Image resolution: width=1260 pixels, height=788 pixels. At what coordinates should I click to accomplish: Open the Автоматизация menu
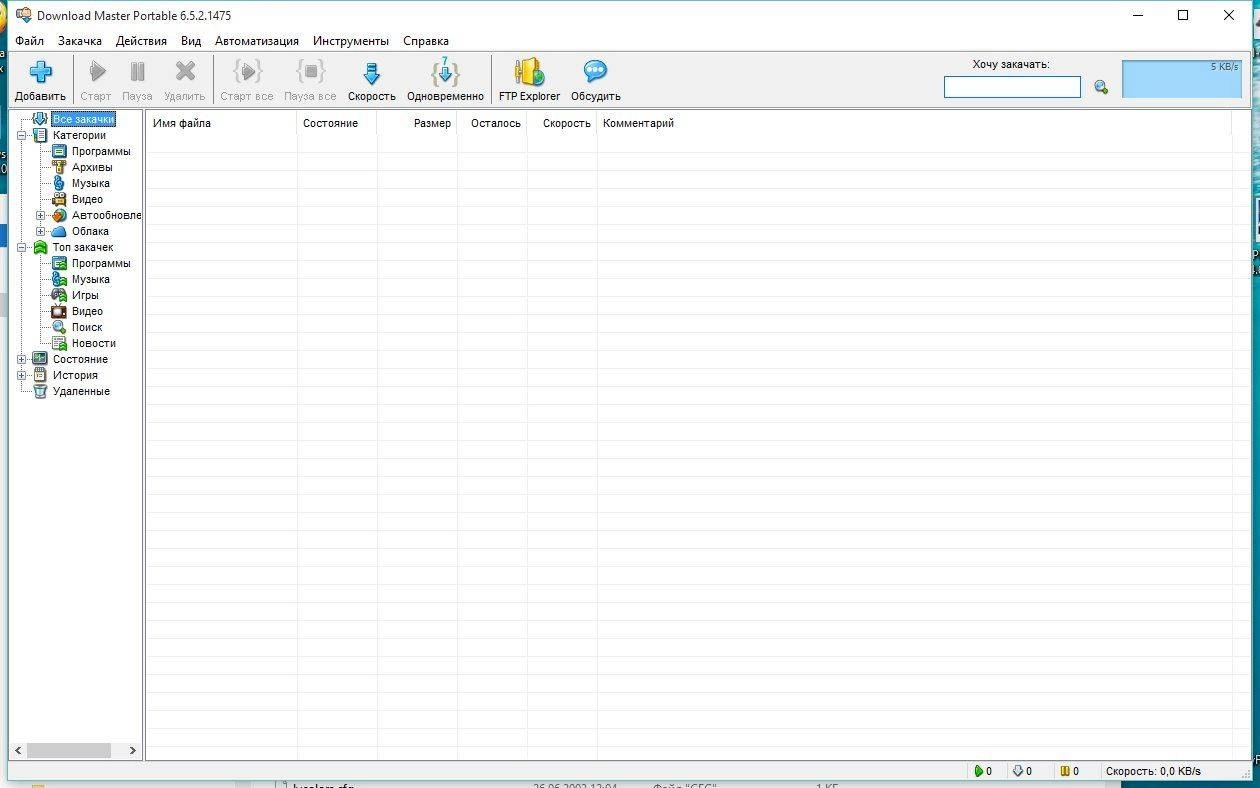(x=257, y=41)
